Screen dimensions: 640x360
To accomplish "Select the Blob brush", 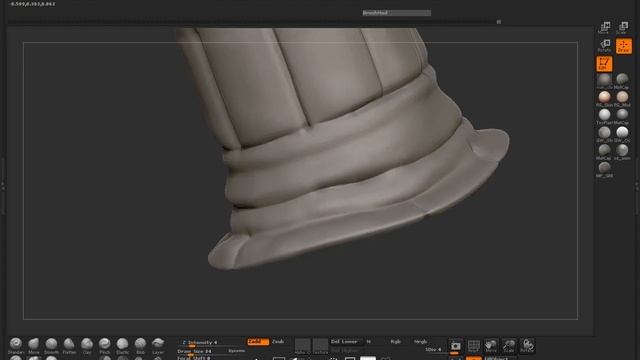I will point(140,346).
